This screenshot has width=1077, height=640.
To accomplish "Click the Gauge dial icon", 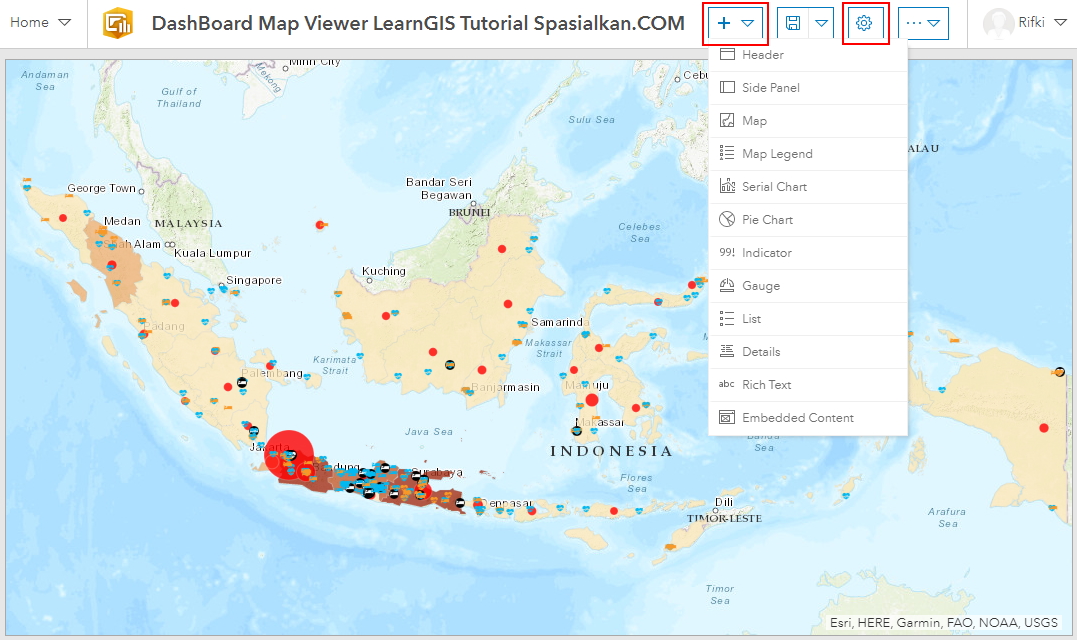I will point(727,285).
